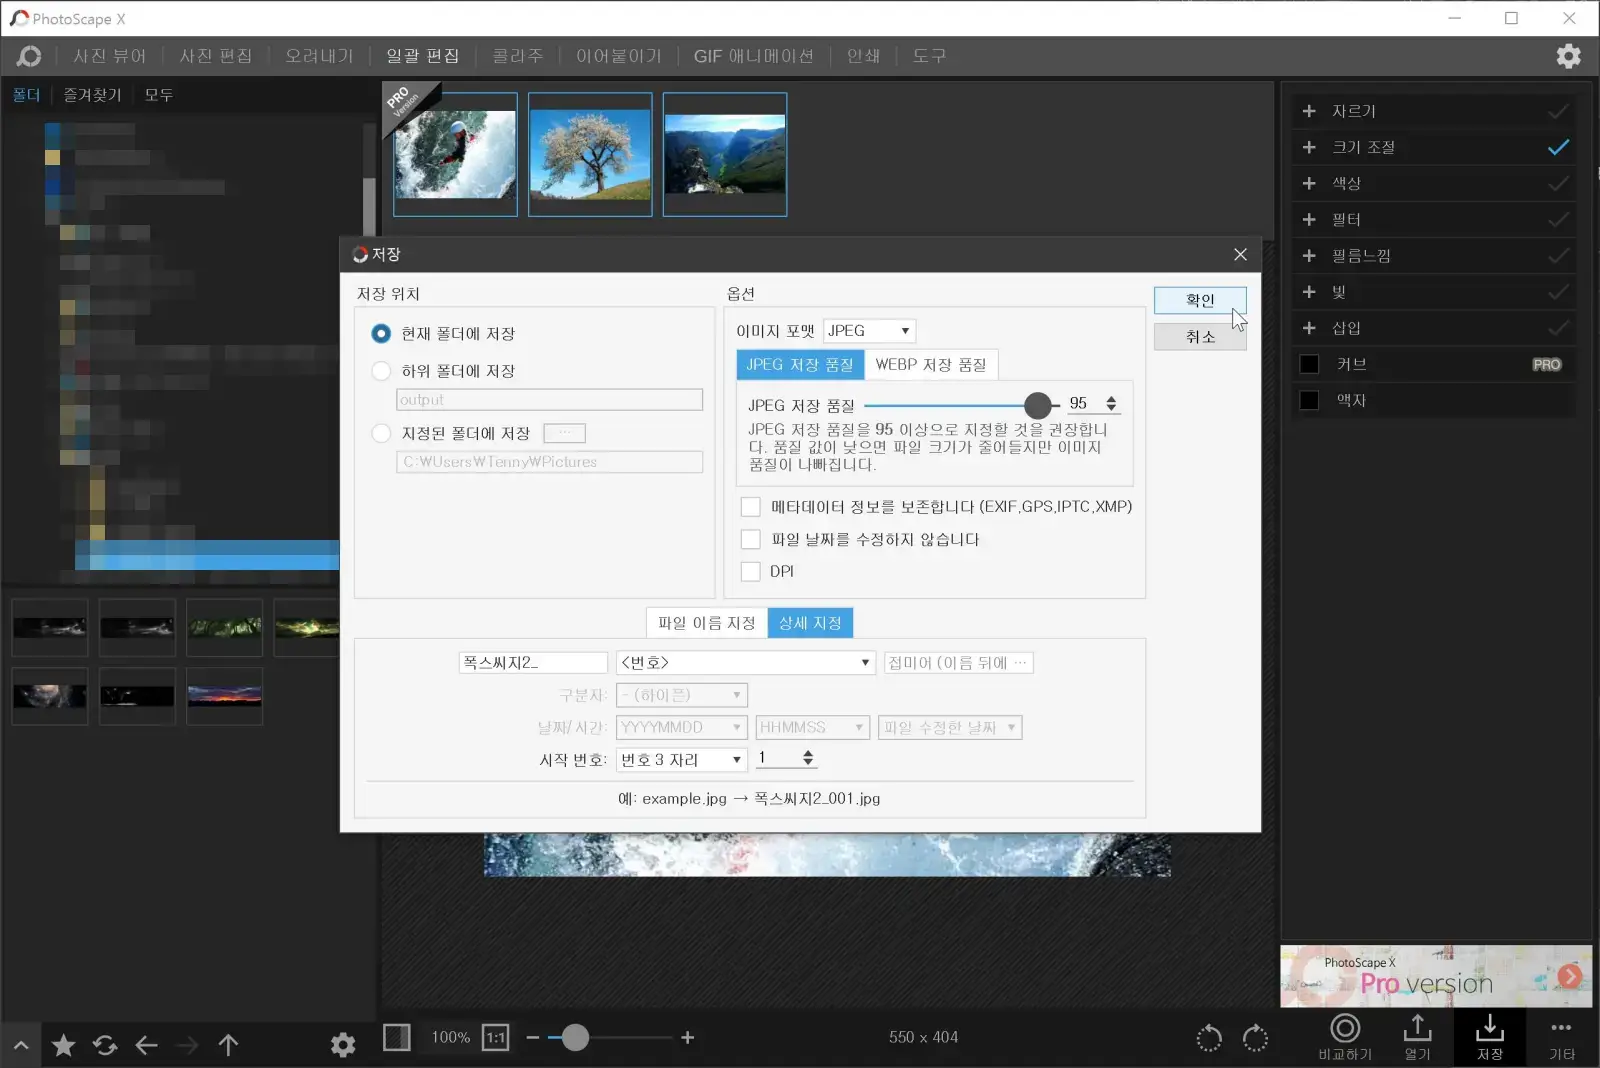The height and width of the screenshot is (1068, 1600).
Task: Open the HHMMSS time dropdown
Action: [813, 727]
